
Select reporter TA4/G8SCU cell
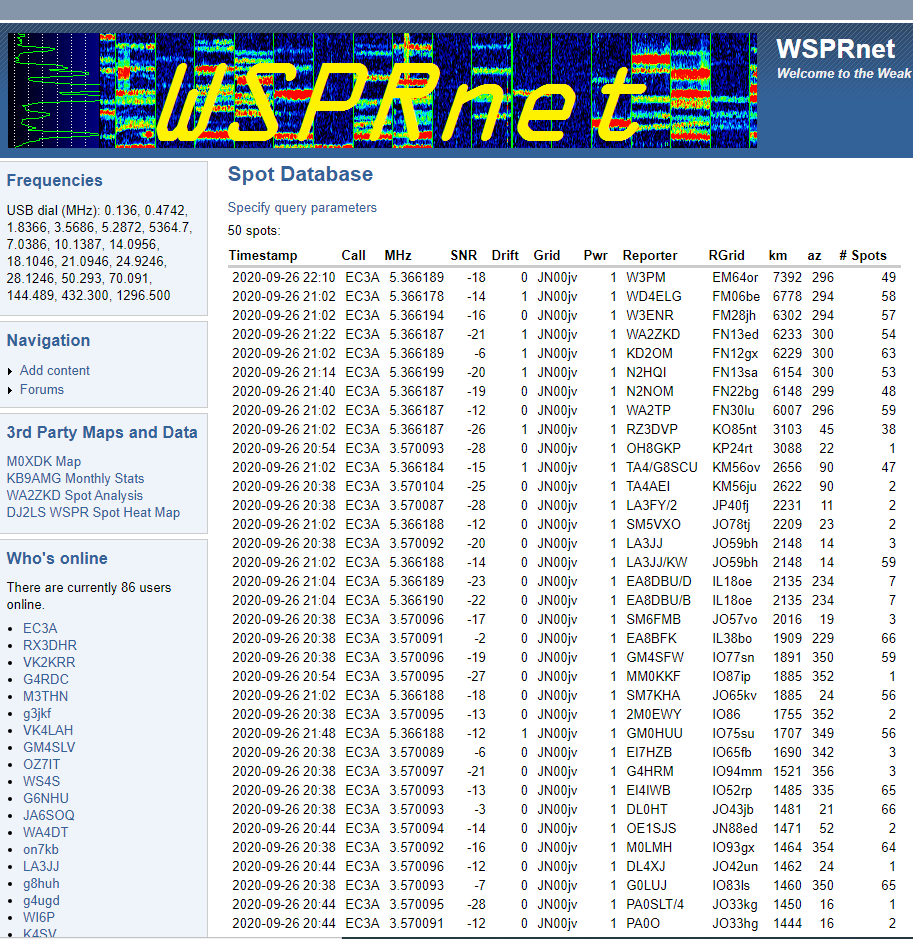pyautogui.click(x=662, y=467)
